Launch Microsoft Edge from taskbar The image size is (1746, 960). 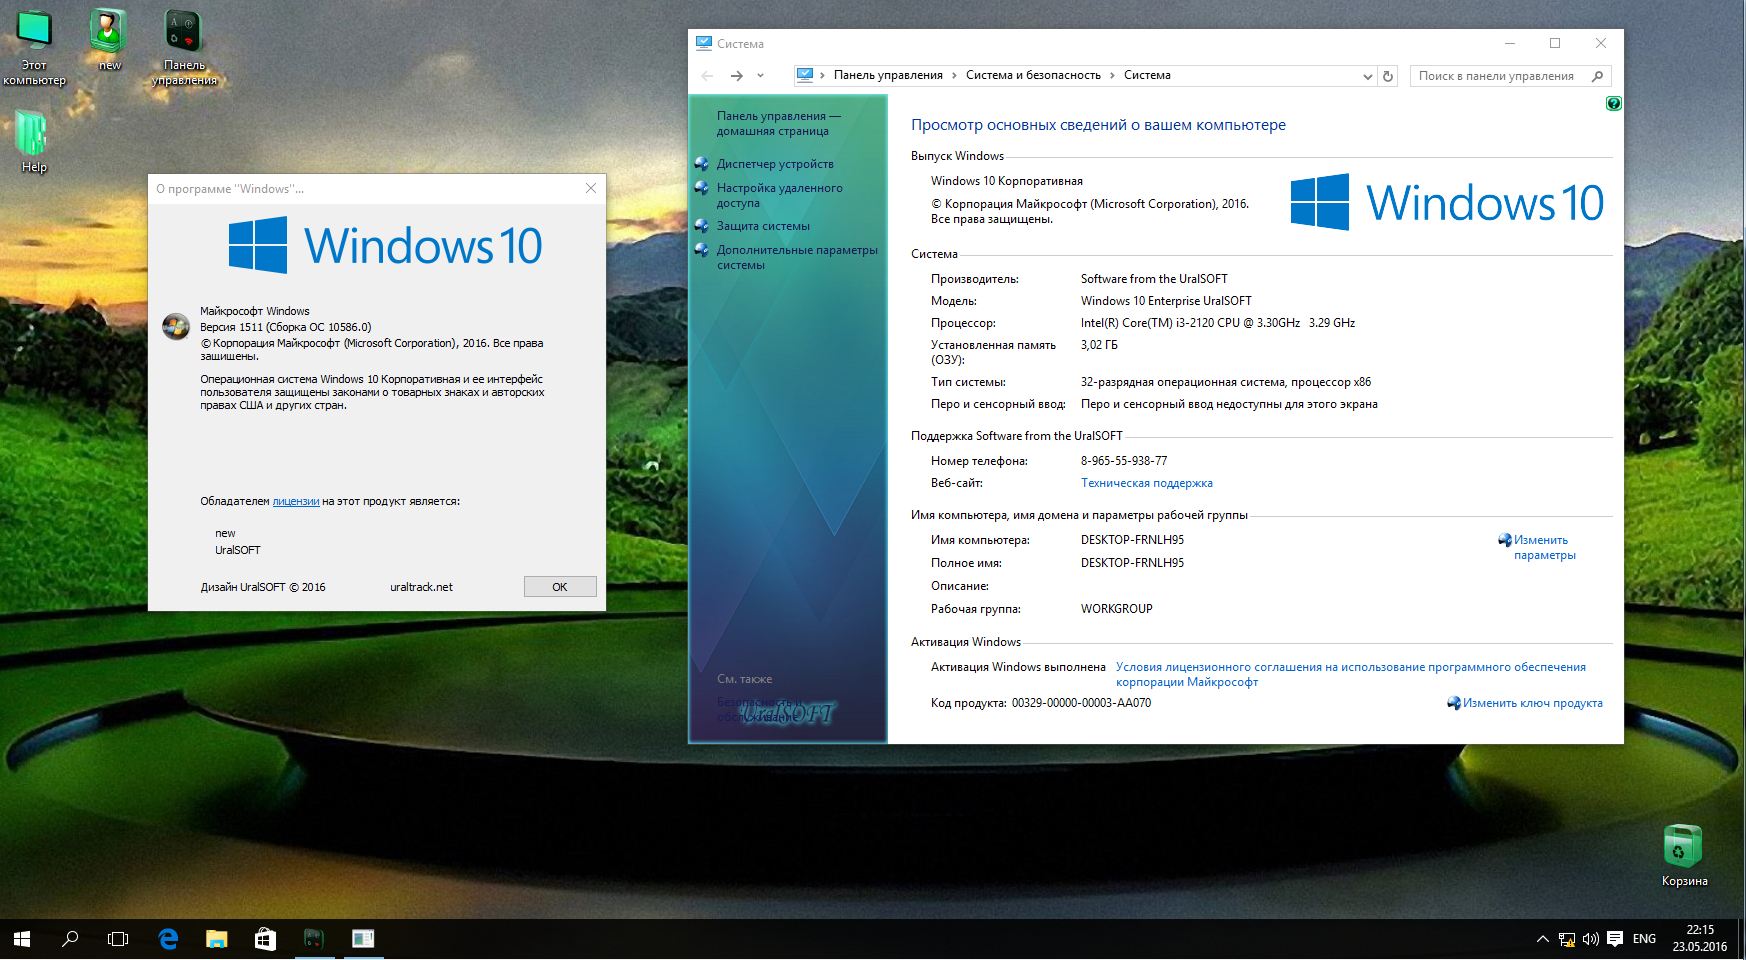point(168,939)
